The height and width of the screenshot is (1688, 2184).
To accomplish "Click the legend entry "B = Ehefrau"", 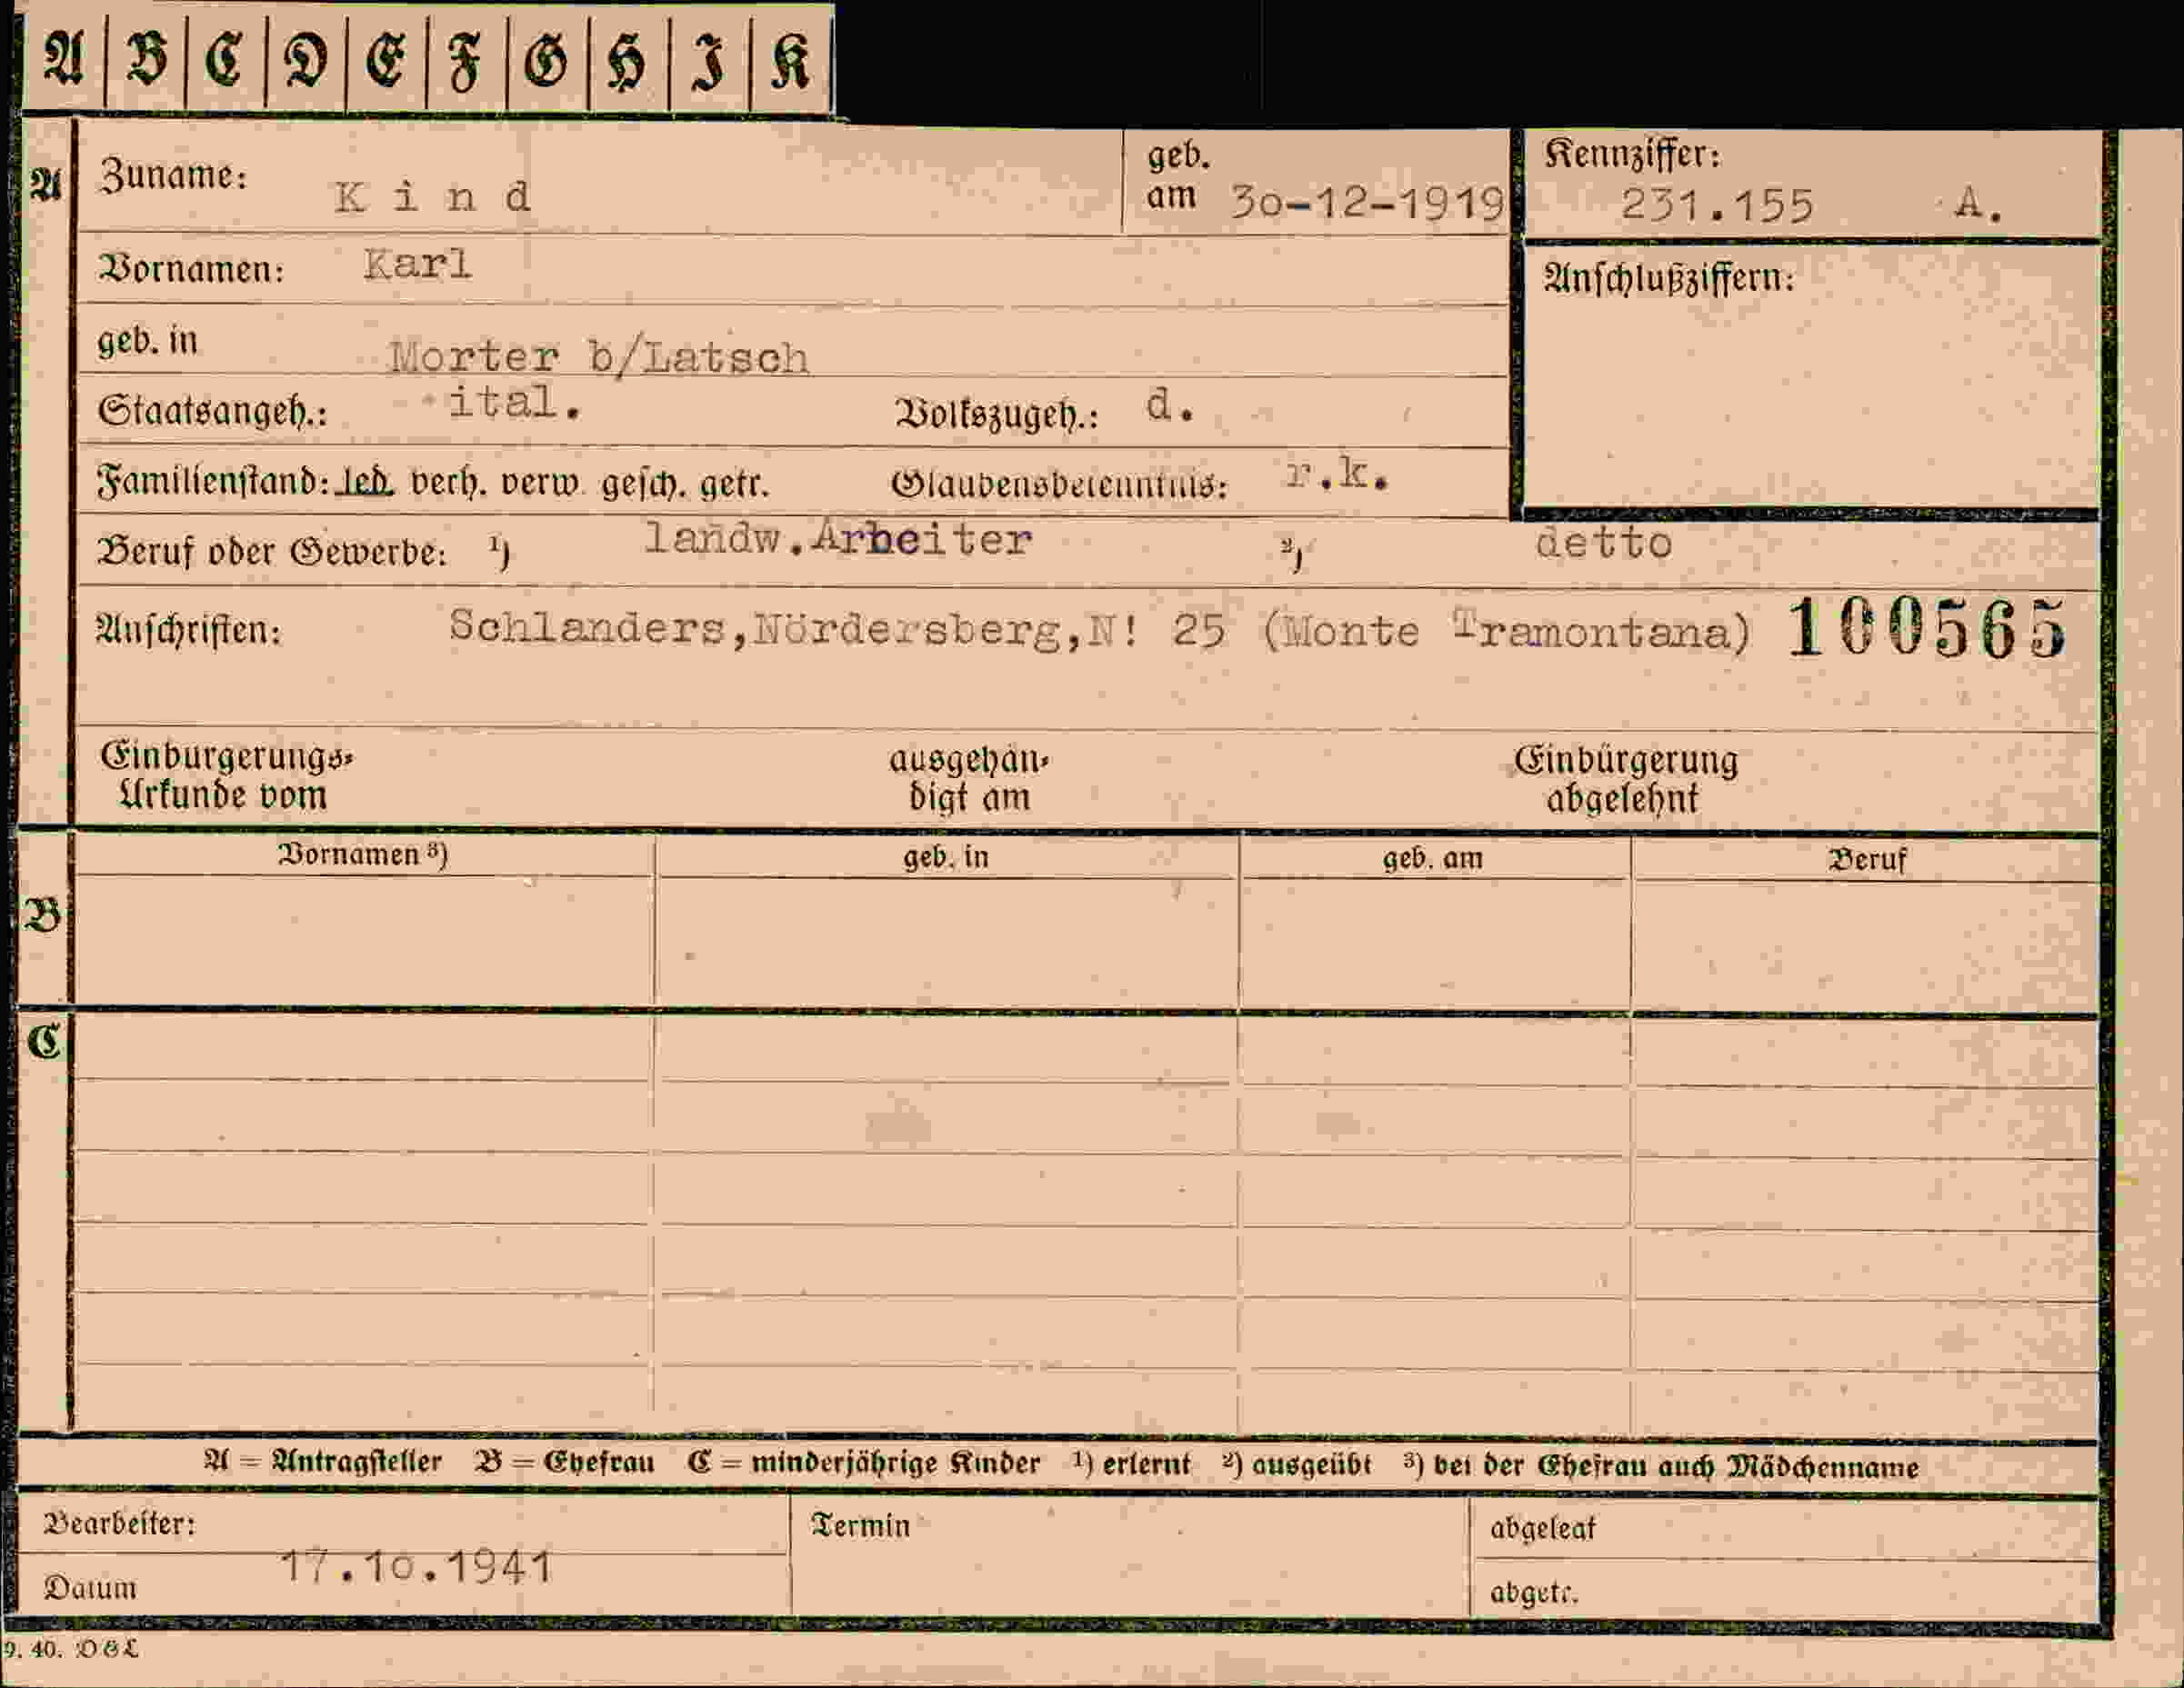I will 565,1462.
